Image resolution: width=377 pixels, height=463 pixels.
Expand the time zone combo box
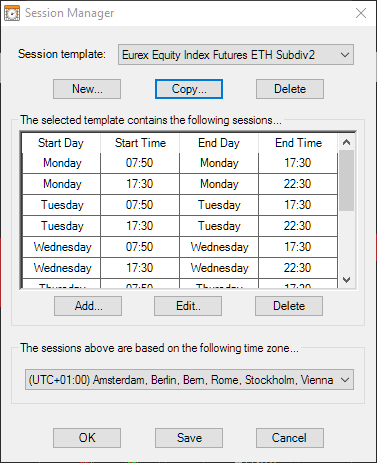[x=189, y=380]
